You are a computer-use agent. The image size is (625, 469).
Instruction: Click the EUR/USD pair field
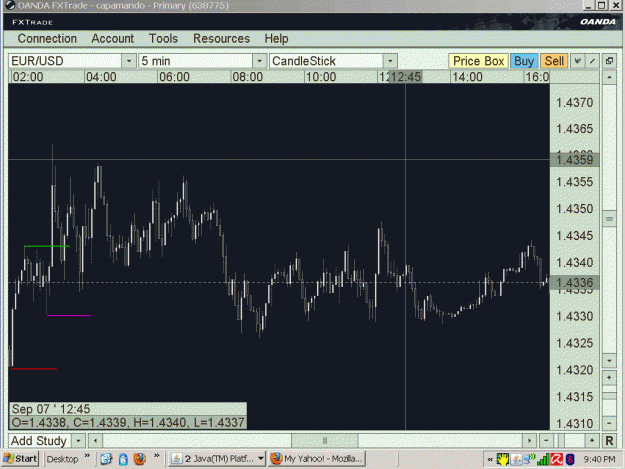tap(65, 61)
